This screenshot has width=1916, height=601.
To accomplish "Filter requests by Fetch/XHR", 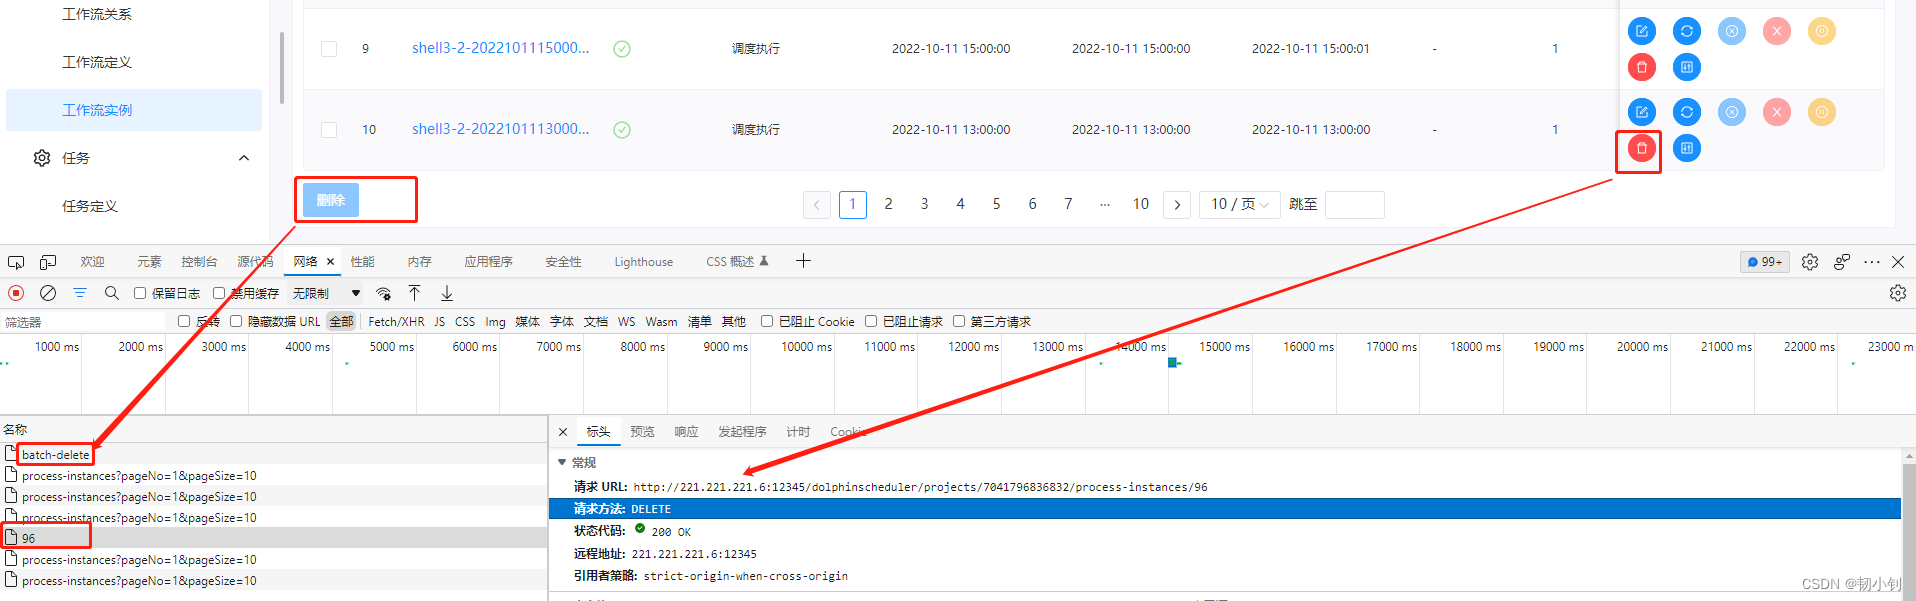I will point(396,321).
